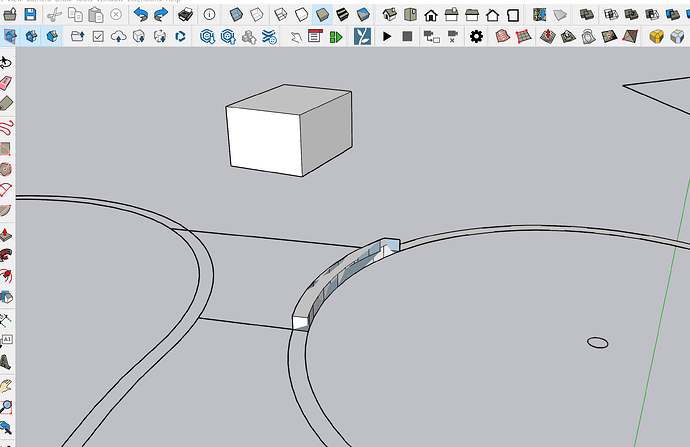
Task: Select Front view black house icon
Action: 431,15
